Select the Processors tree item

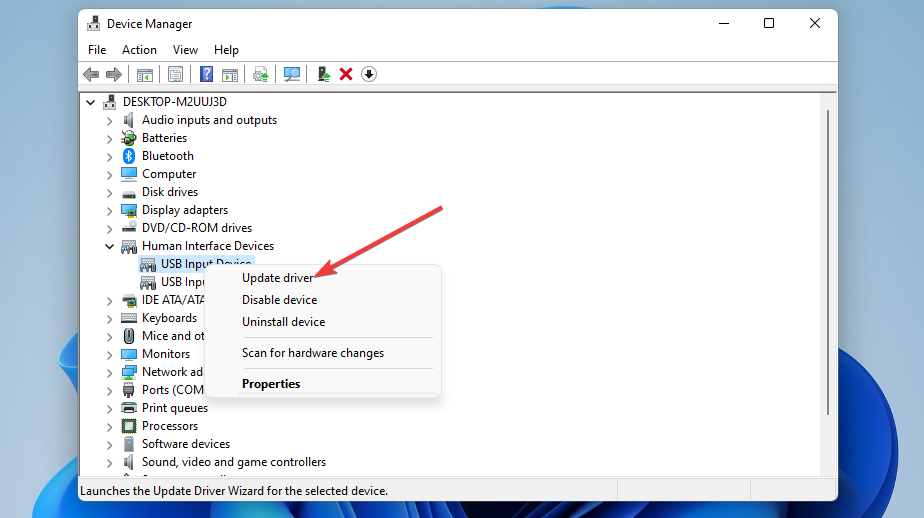coord(170,426)
